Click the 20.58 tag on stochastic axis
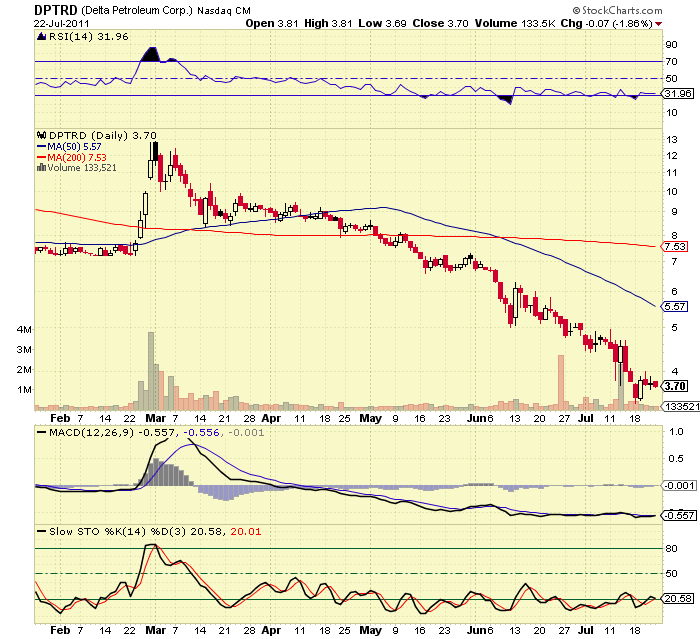700x639 pixels. [x=678, y=598]
